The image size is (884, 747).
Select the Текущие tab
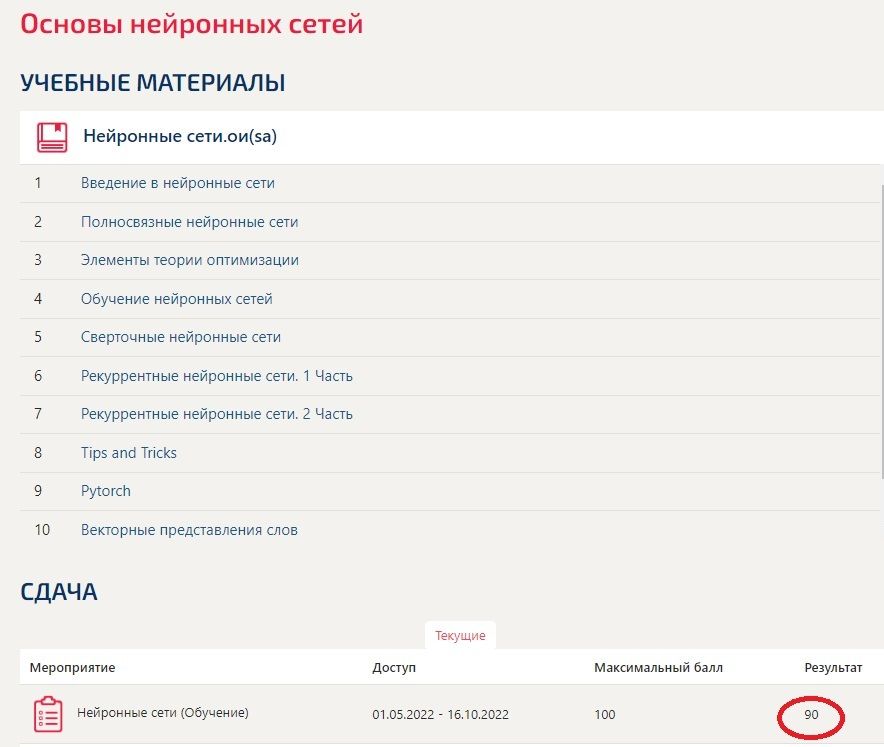pos(460,635)
